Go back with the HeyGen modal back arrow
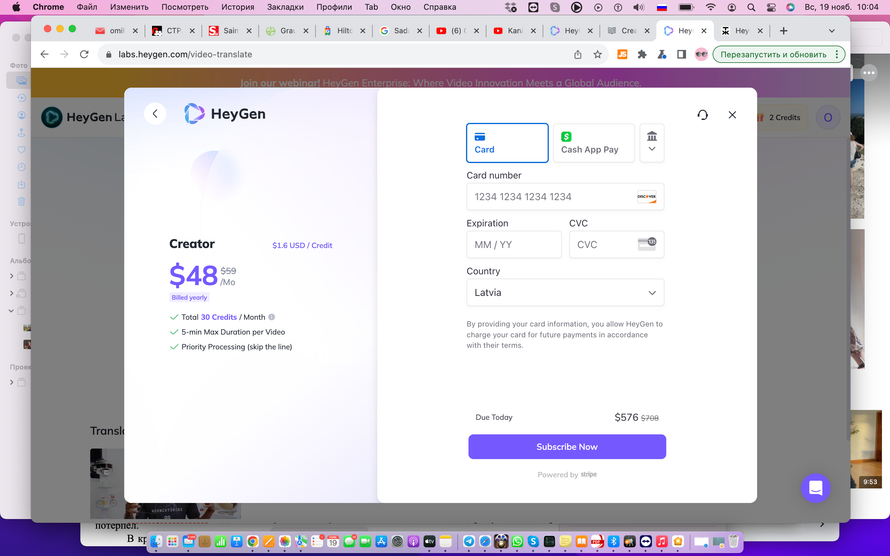Screen dimensions: 890x556 click(155, 113)
